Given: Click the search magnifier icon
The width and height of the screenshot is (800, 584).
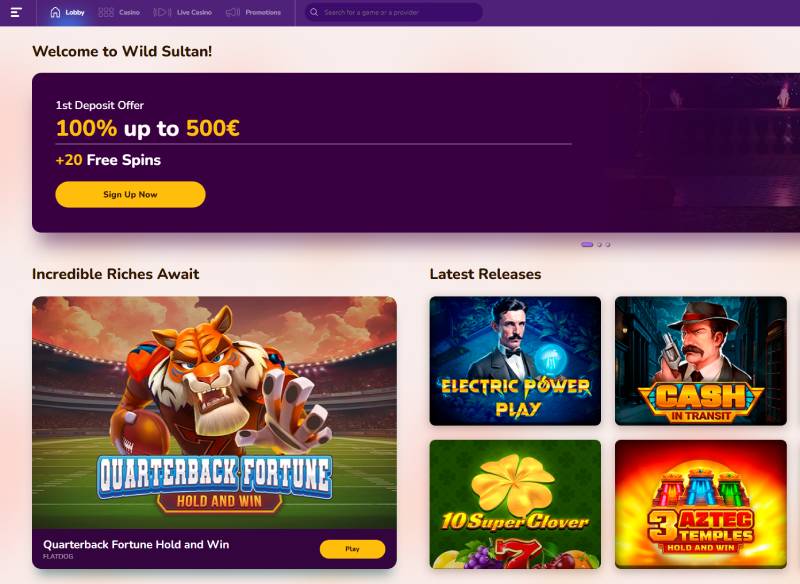Looking at the screenshot, I should click(314, 13).
